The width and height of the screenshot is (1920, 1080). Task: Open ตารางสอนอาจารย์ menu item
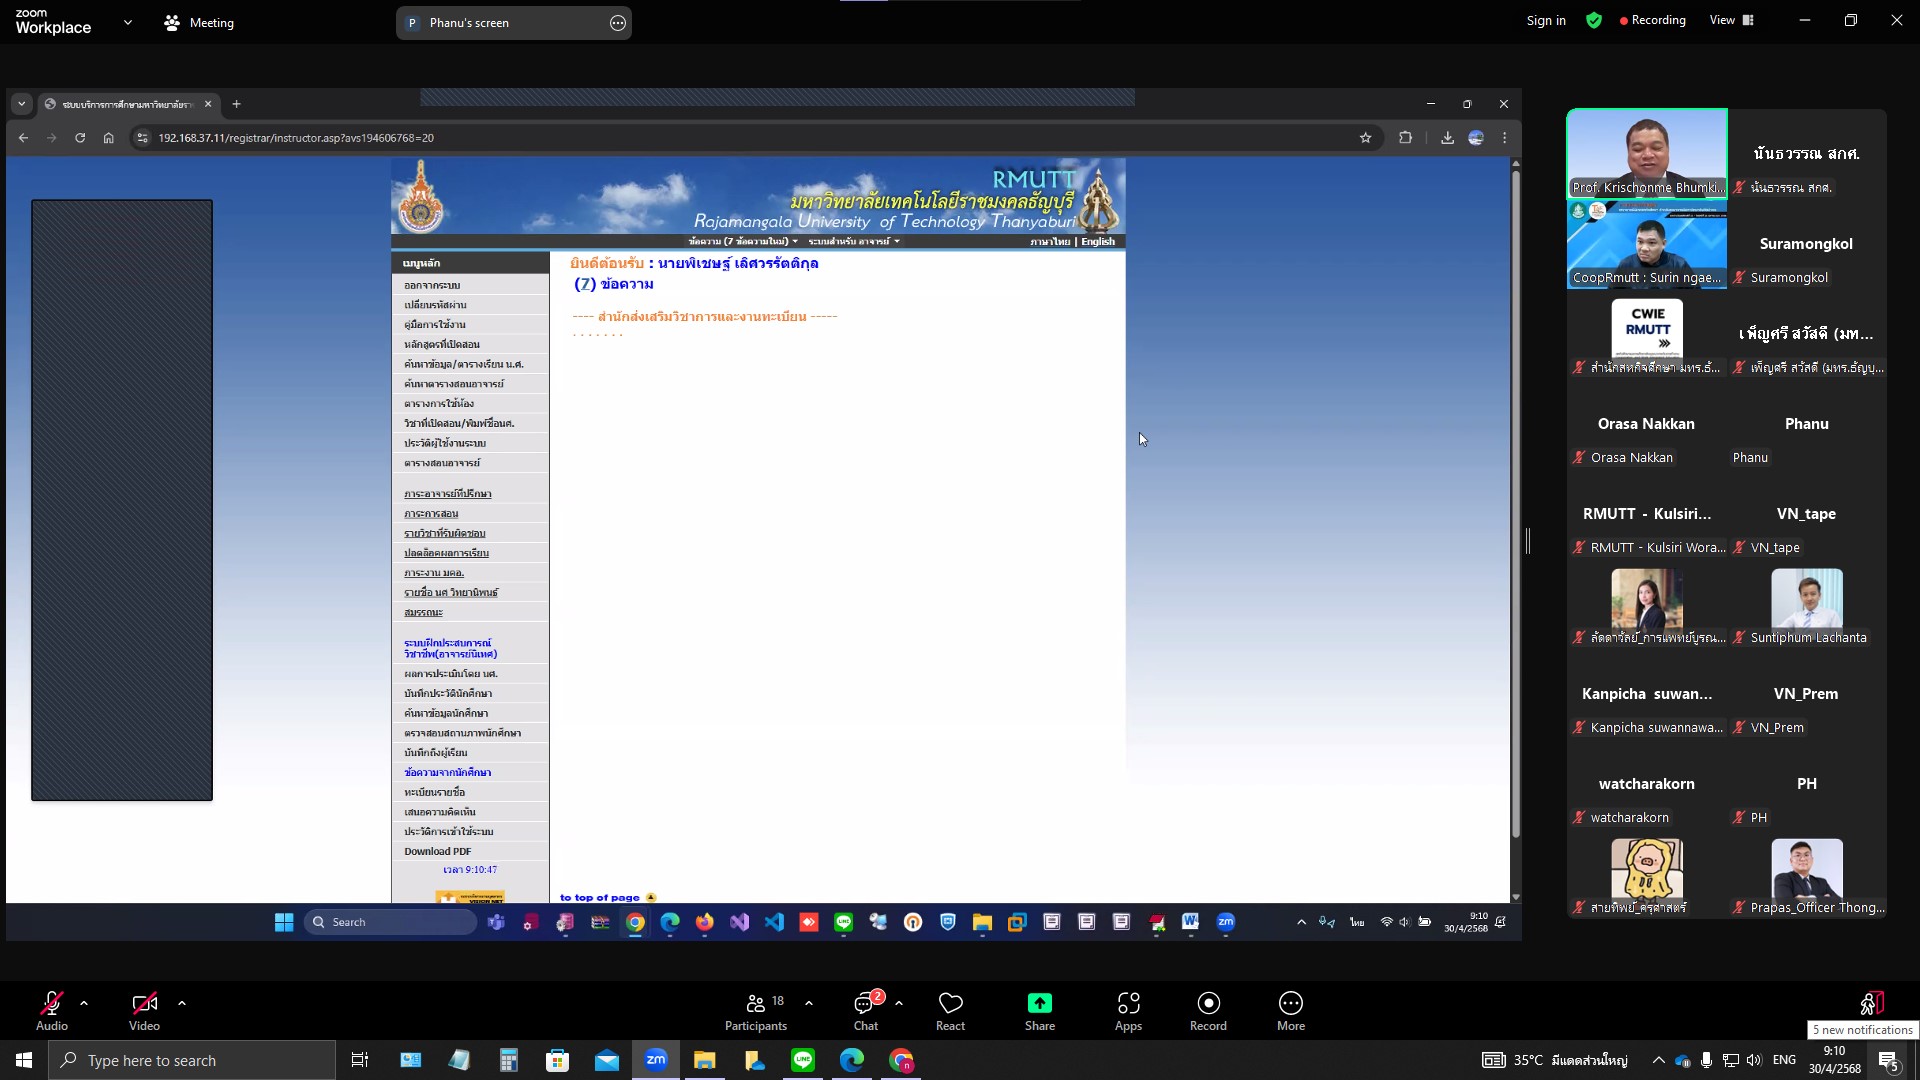[x=442, y=463]
